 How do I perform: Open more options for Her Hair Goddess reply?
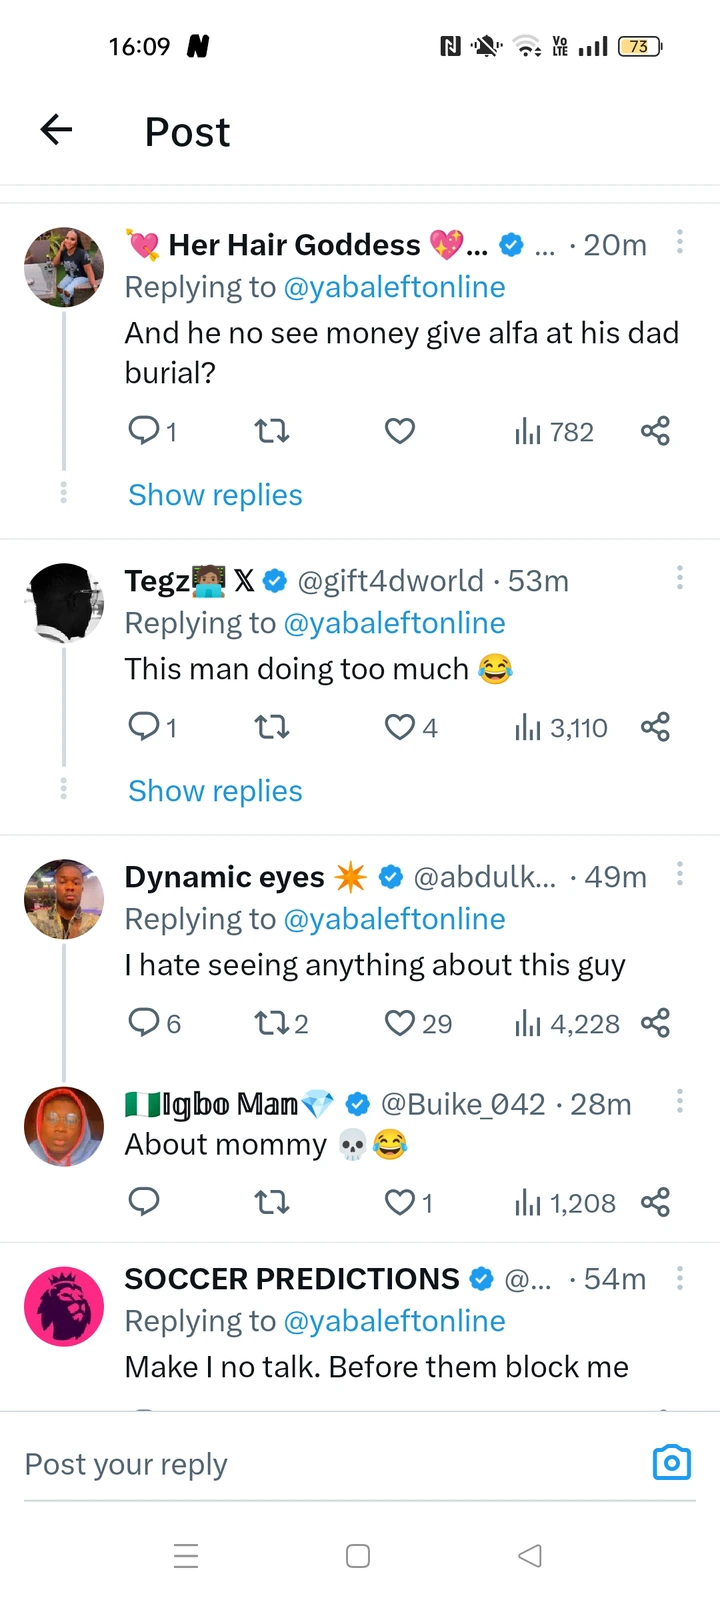click(680, 242)
